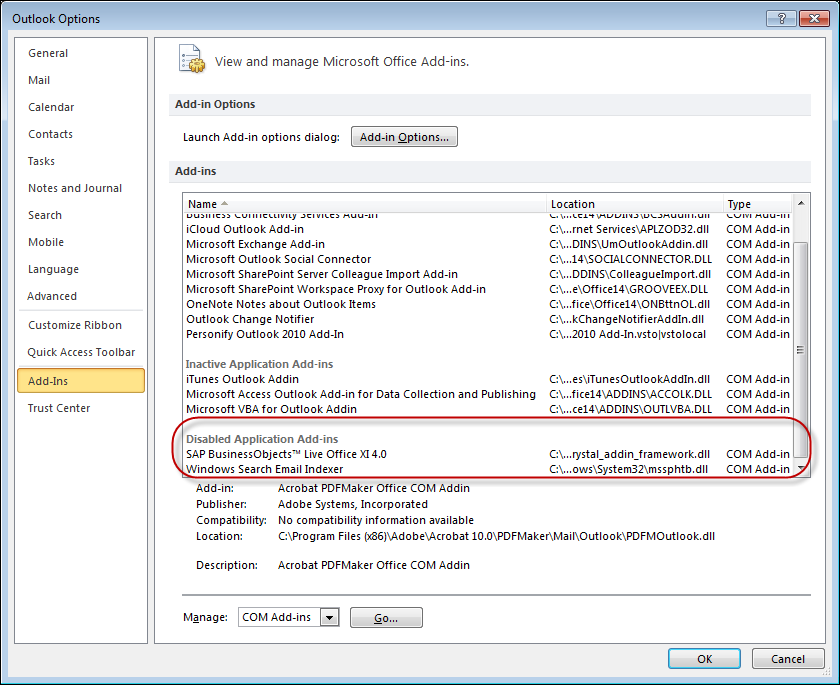Screen dimensions: 840x685
Task: Select SharePoint Workspace Proxy for Outlook Add-in
Action: 488,289
